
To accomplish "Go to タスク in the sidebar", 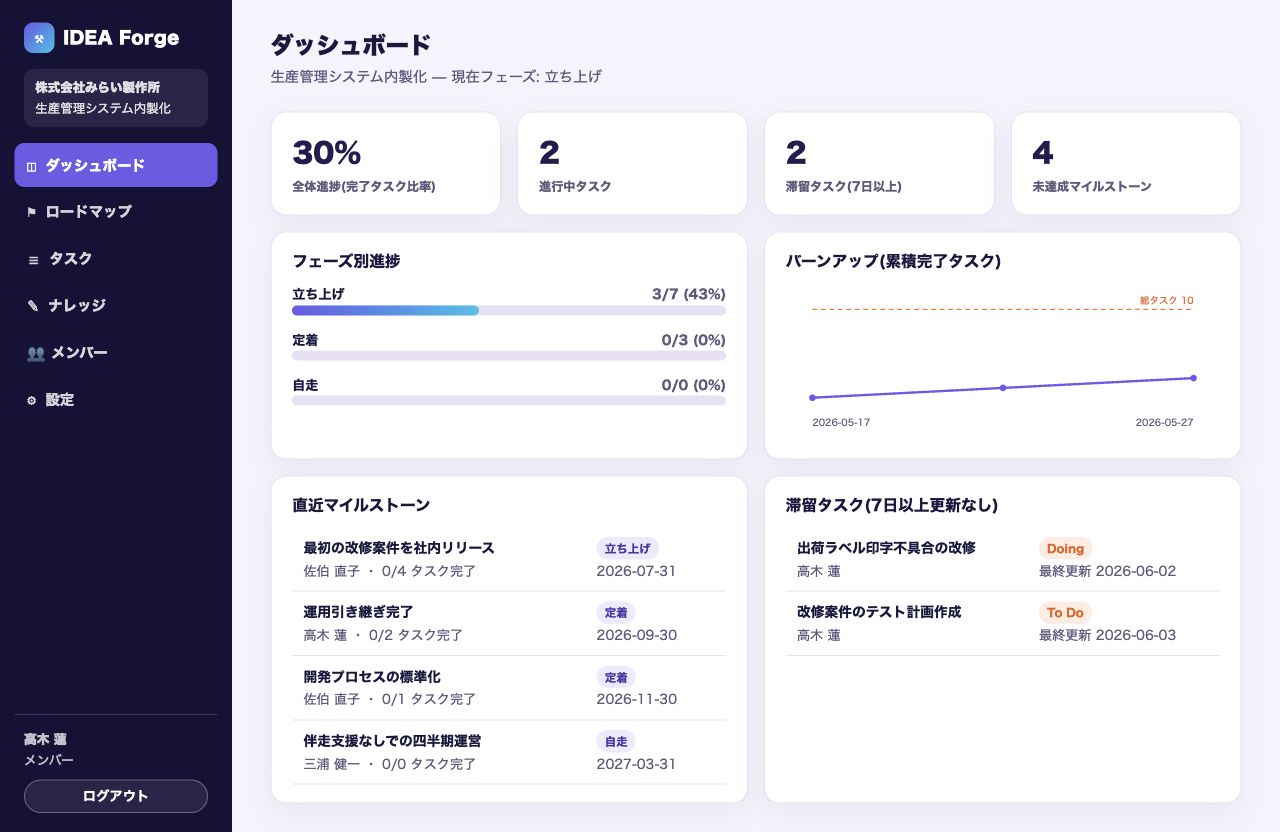I will [x=116, y=259].
